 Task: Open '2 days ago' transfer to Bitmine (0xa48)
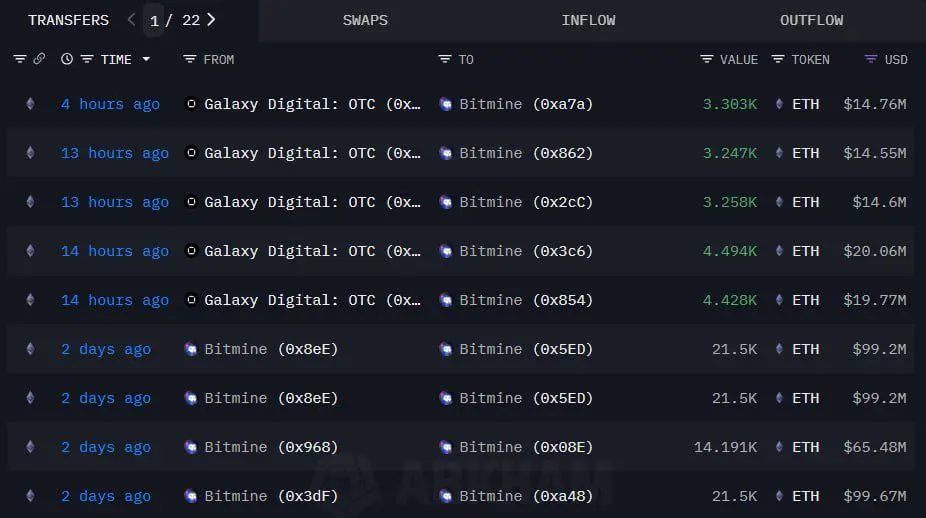pos(106,497)
